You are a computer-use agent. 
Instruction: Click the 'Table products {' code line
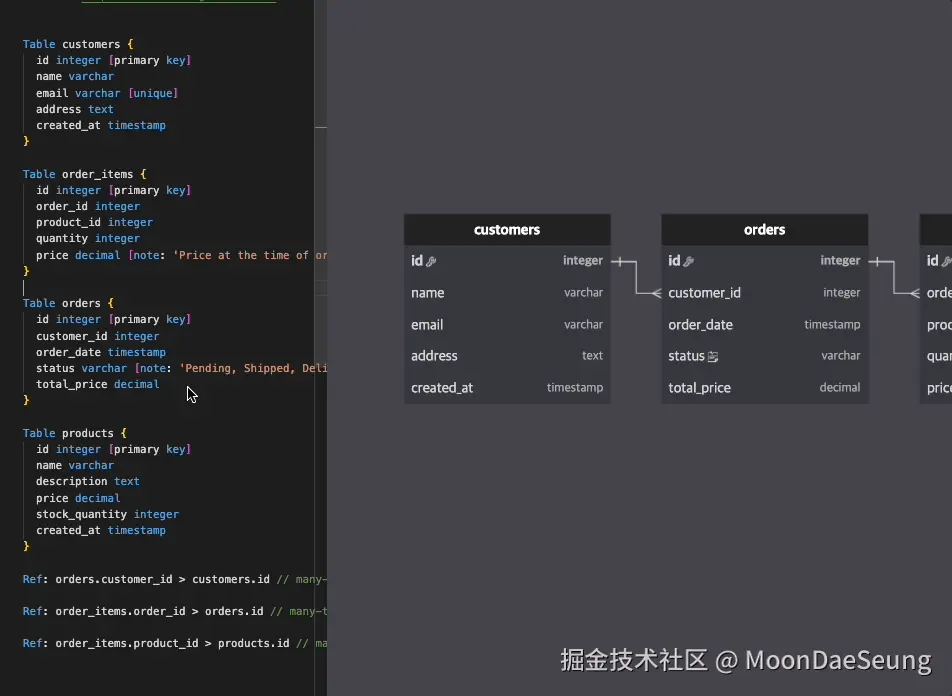click(x=75, y=433)
